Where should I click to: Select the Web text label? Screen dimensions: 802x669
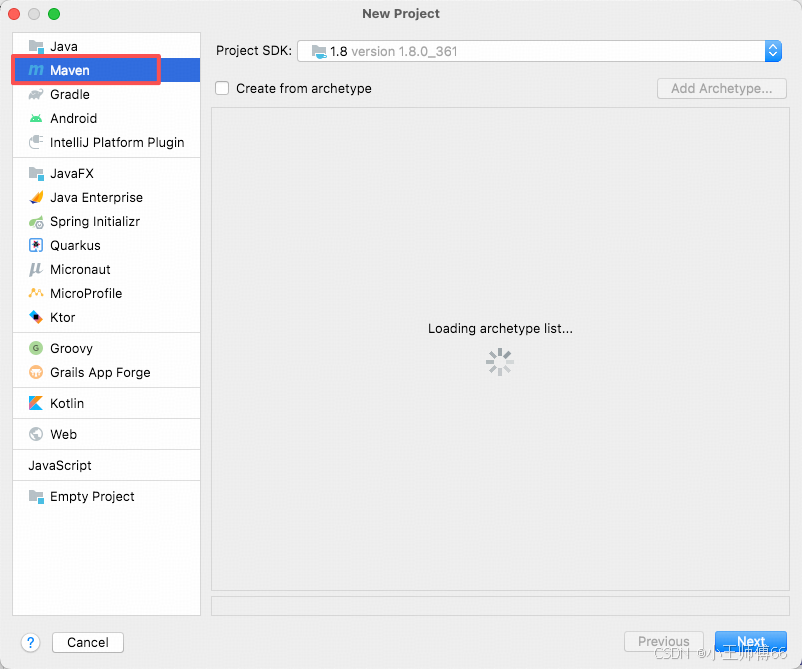(x=63, y=434)
